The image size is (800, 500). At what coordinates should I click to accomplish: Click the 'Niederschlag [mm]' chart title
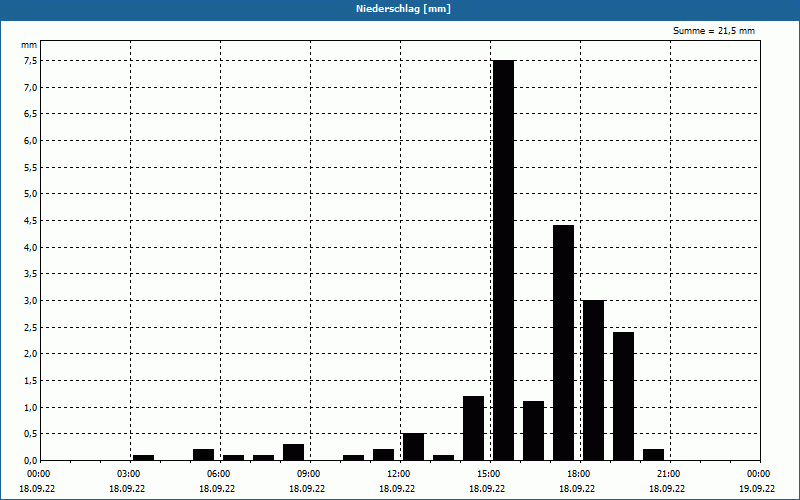pyautogui.click(x=403, y=9)
